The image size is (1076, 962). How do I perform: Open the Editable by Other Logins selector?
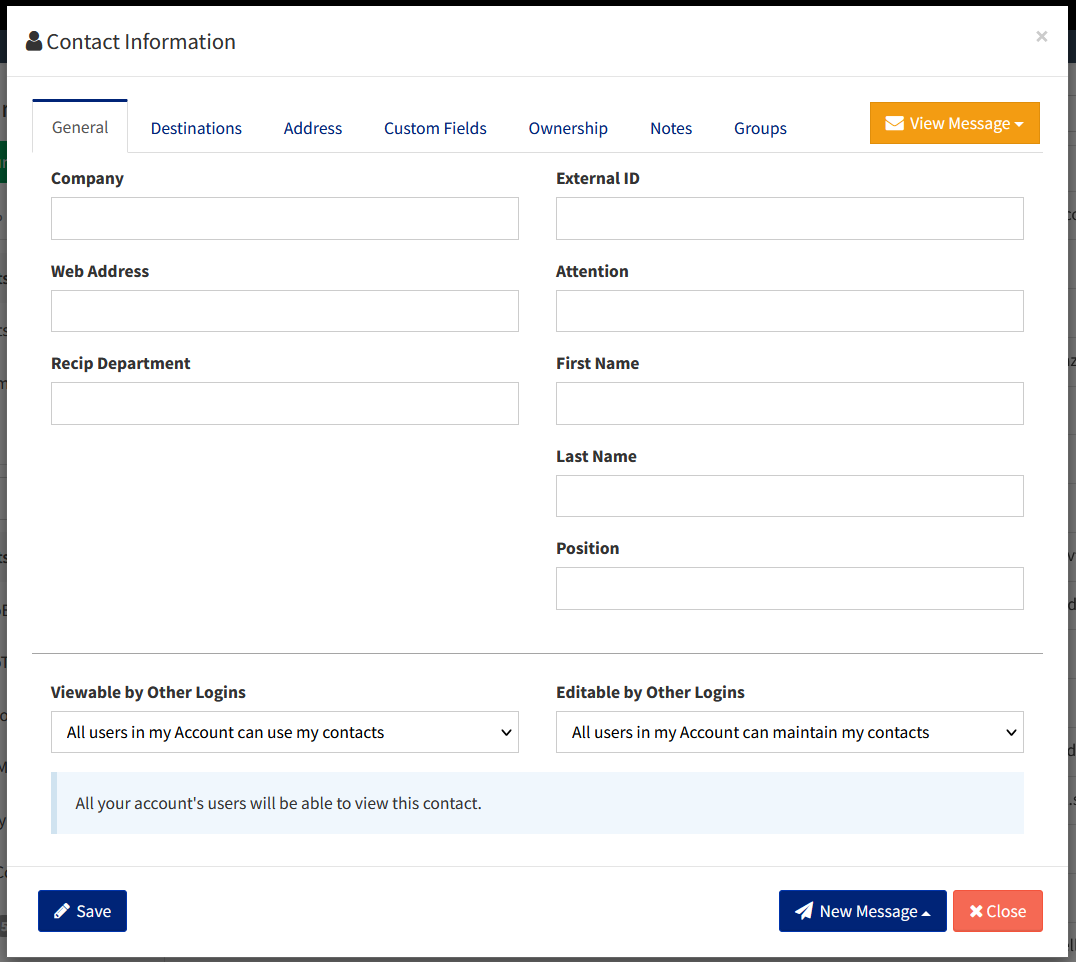[x=789, y=732]
